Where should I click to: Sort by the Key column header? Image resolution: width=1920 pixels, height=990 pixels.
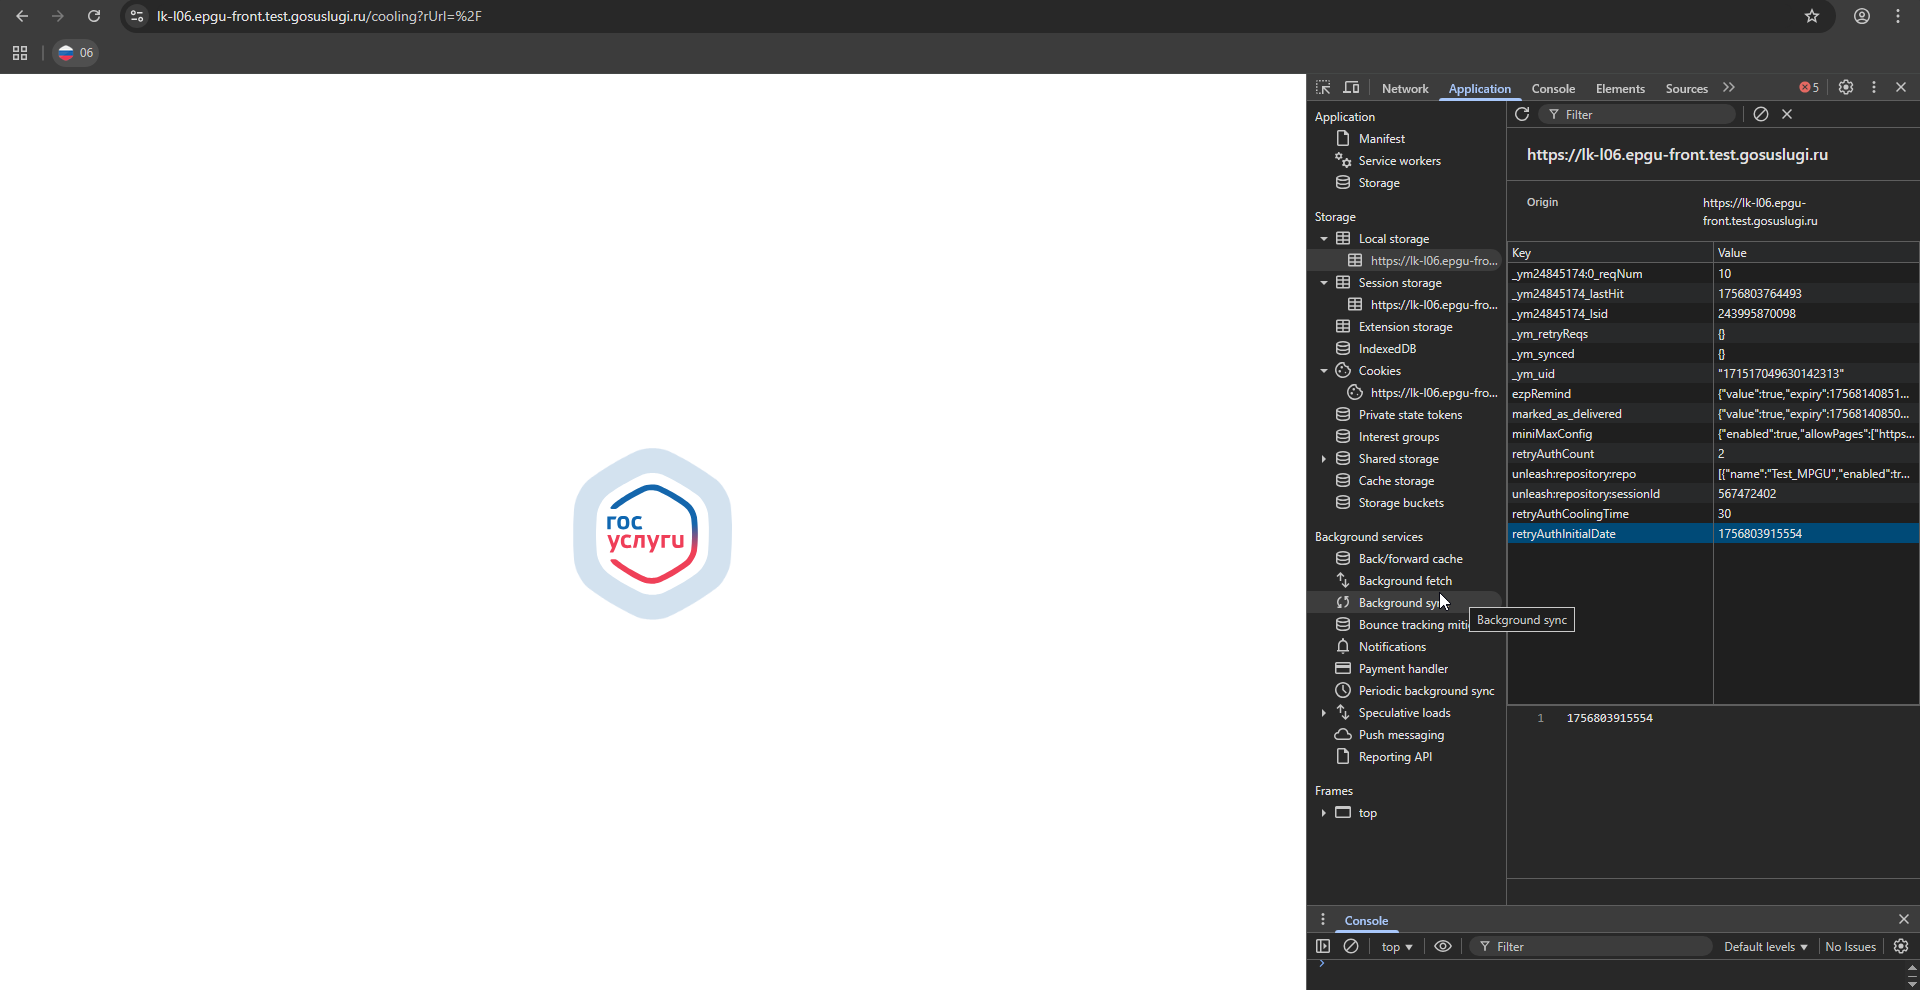click(x=1610, y=253)
